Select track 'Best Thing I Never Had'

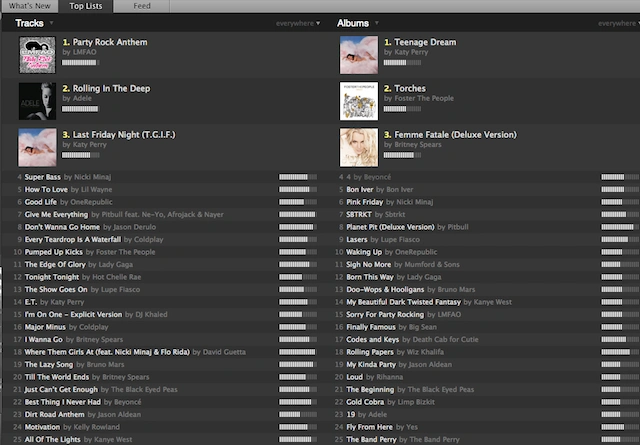[62, 402]
